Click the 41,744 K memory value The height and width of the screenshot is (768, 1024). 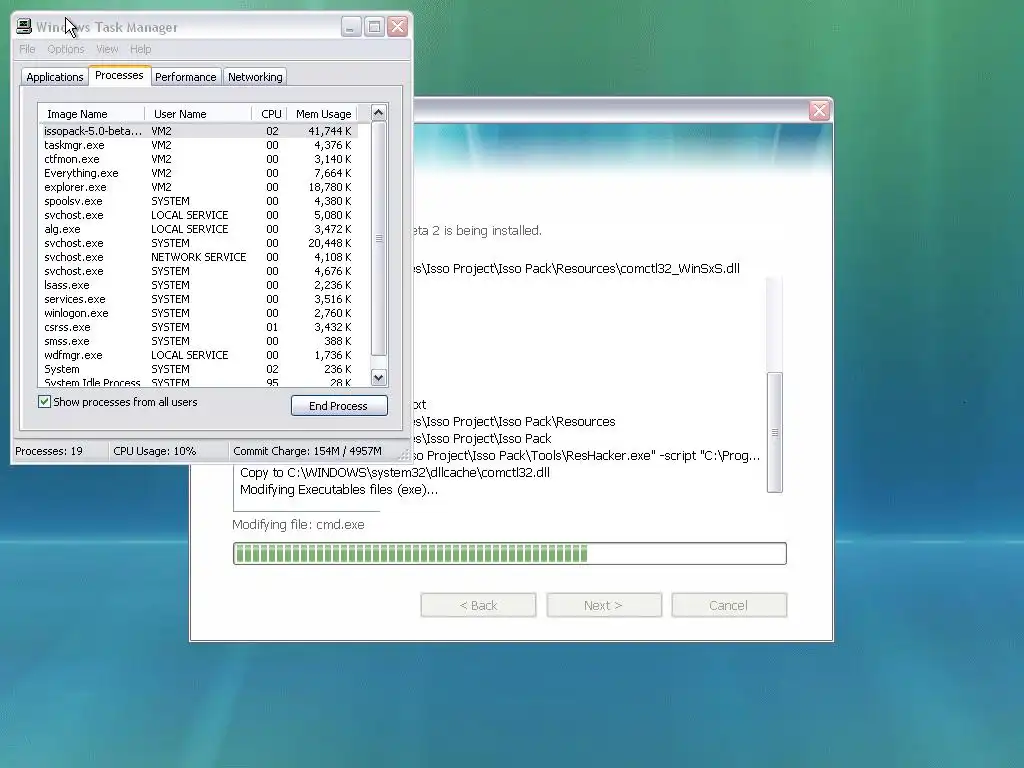pos(330,131)
